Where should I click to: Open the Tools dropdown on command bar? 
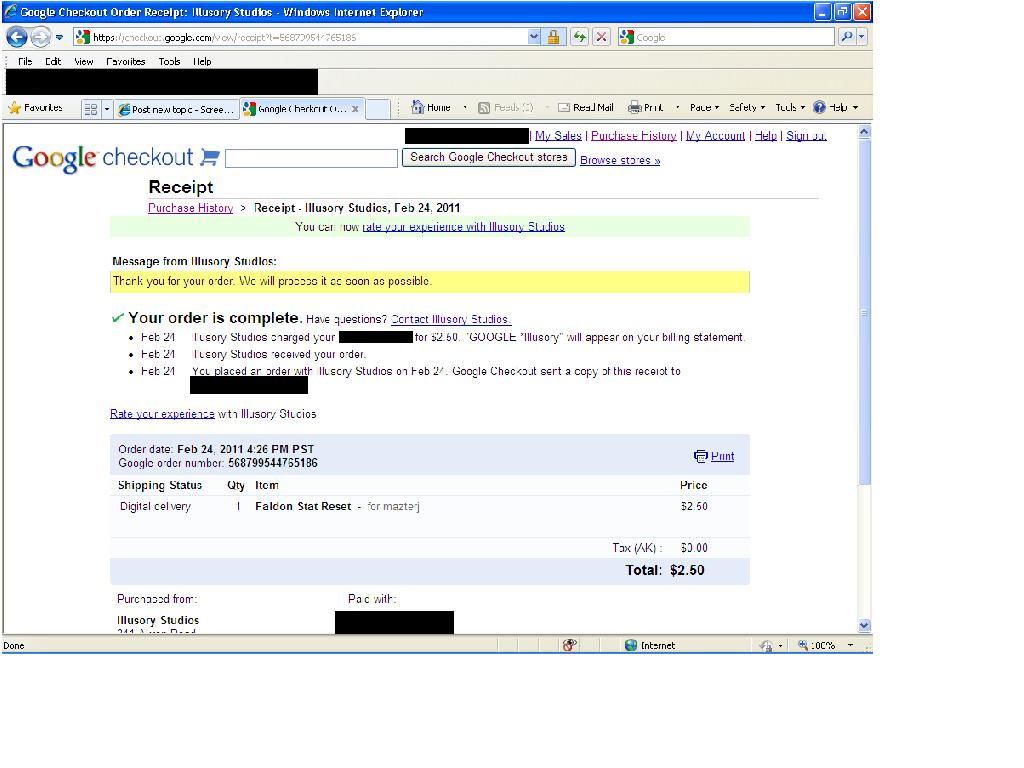(x=786, y=107)
